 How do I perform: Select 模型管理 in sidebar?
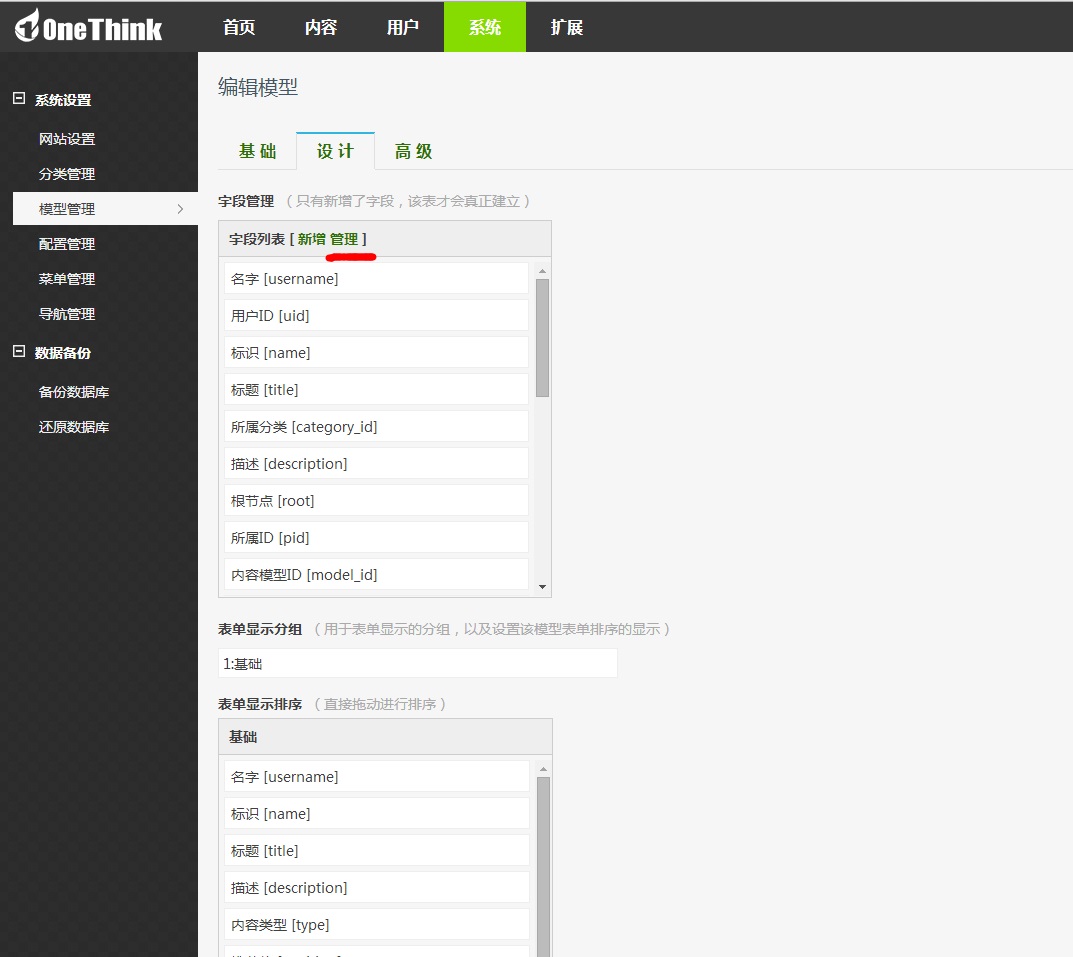(x=105, y=209)
